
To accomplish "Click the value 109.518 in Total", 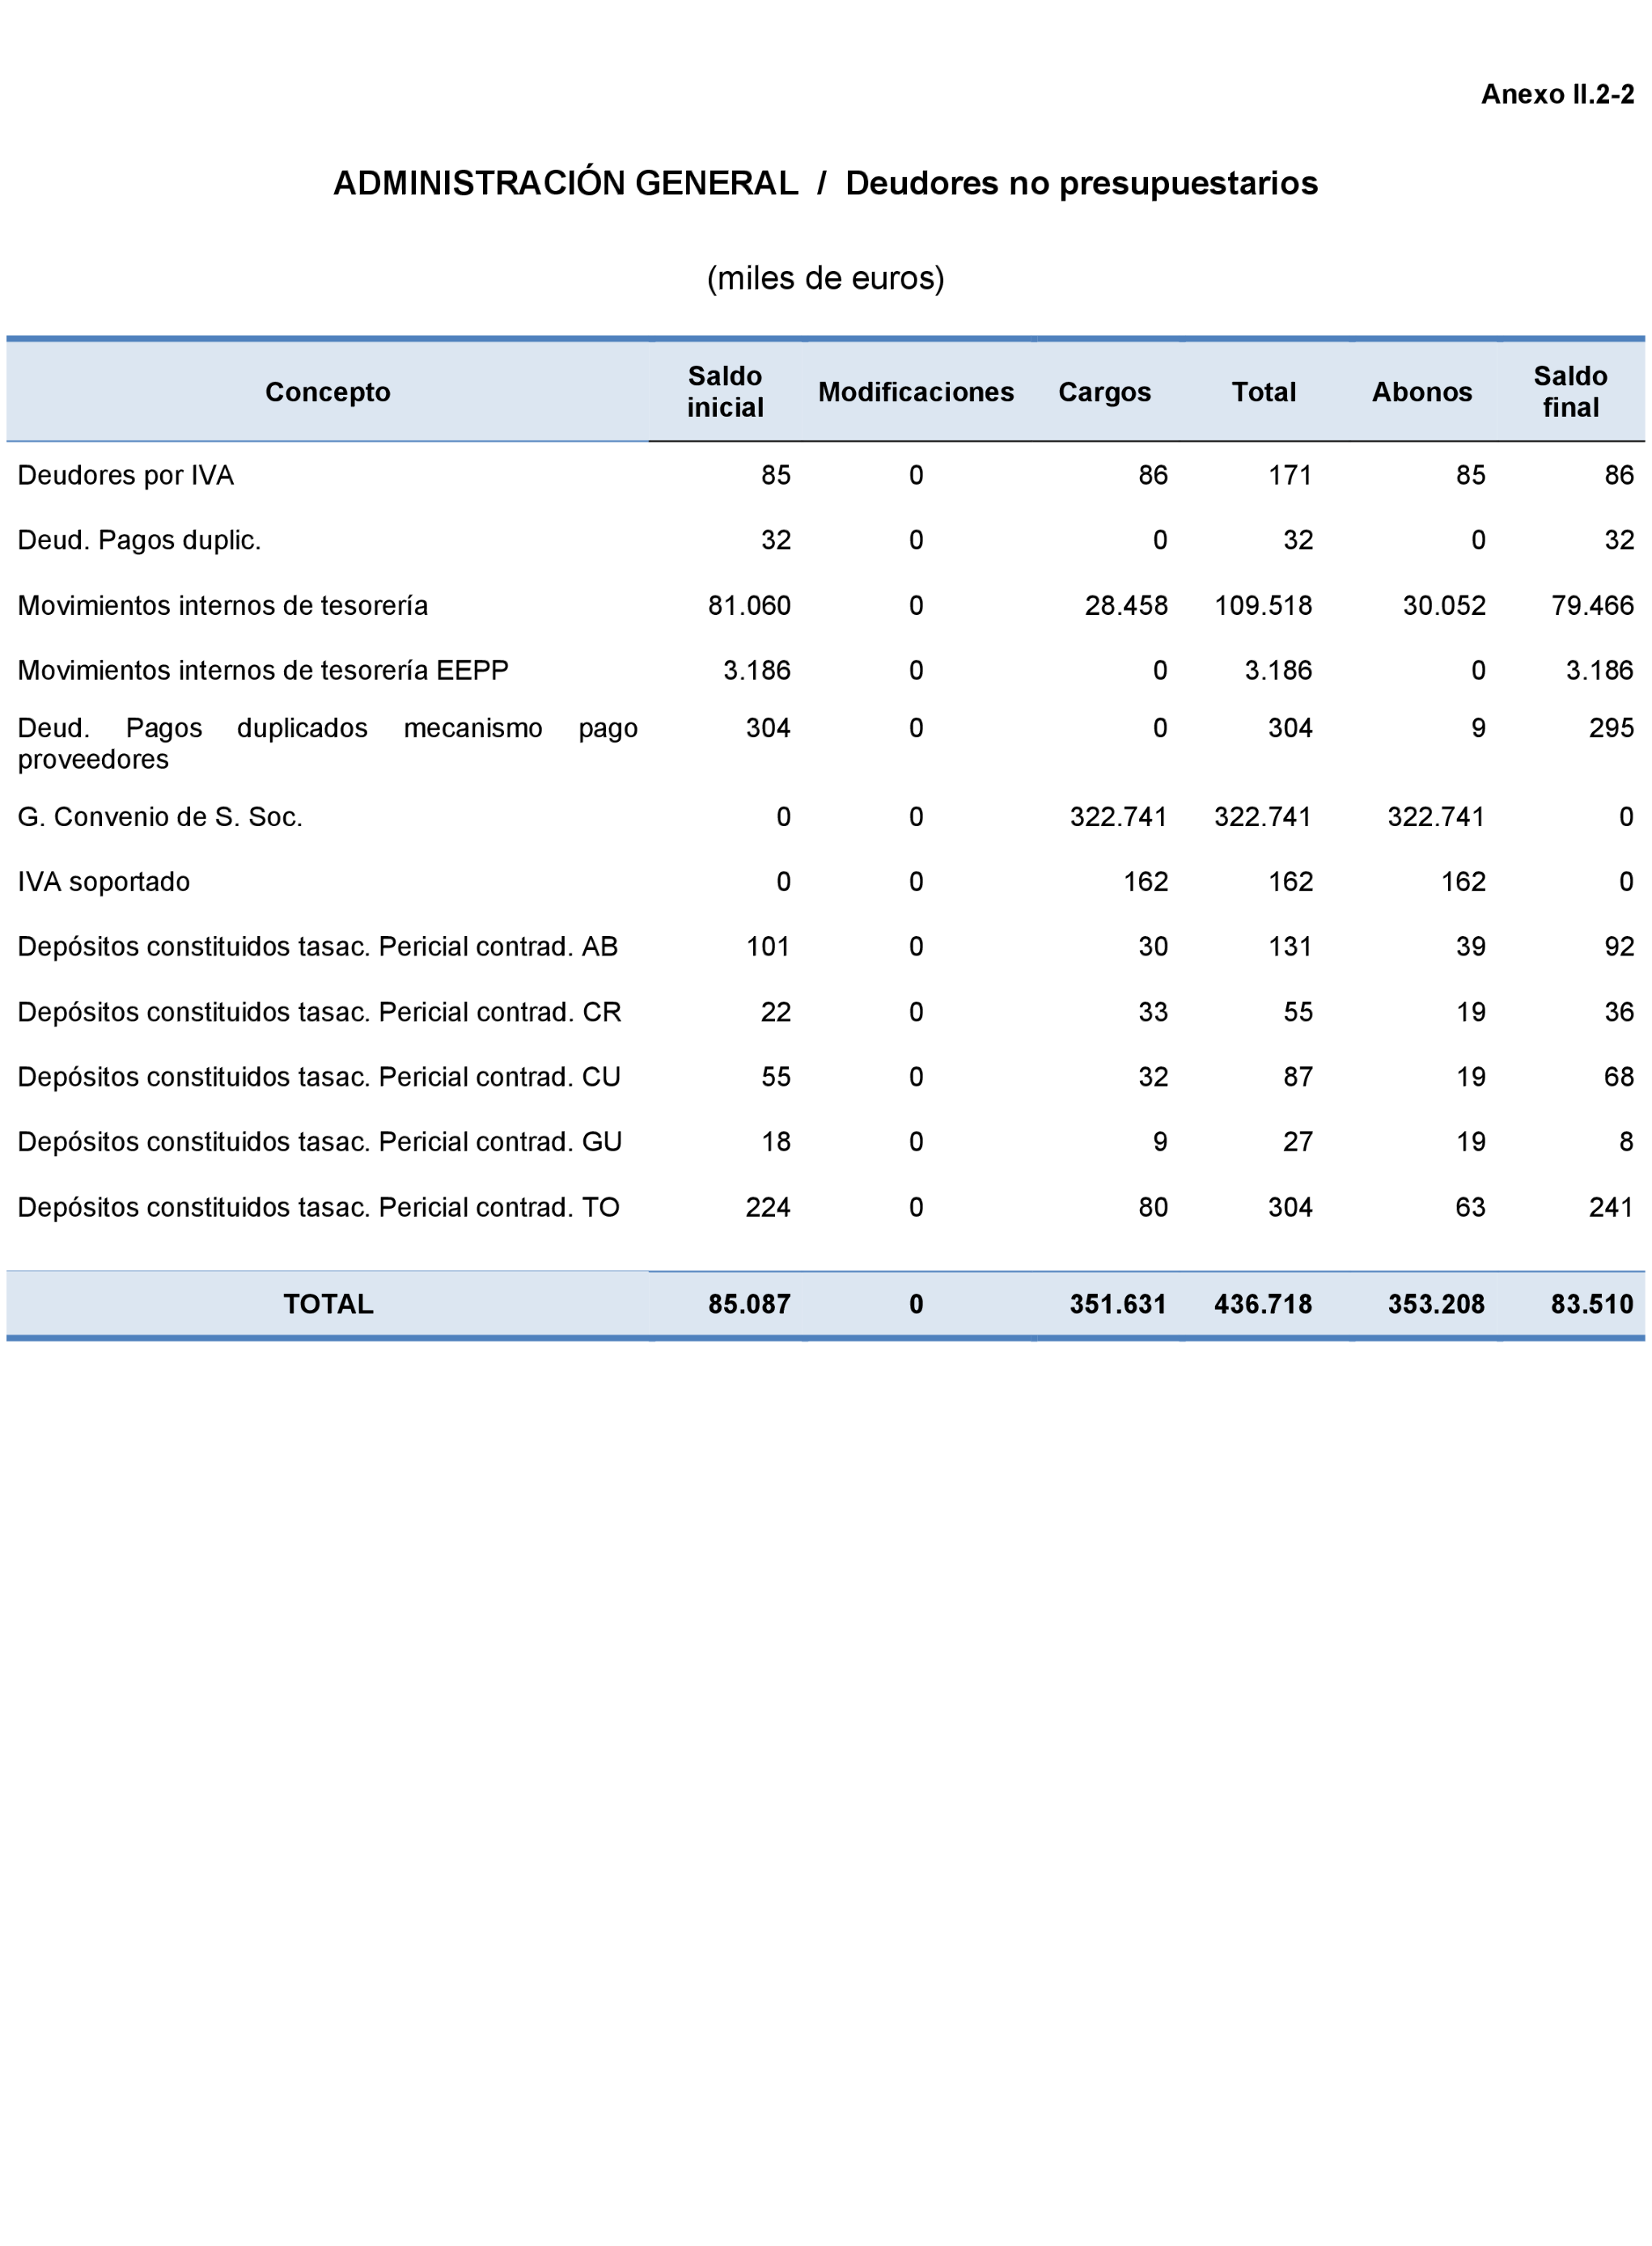I will click(1263, 605).
